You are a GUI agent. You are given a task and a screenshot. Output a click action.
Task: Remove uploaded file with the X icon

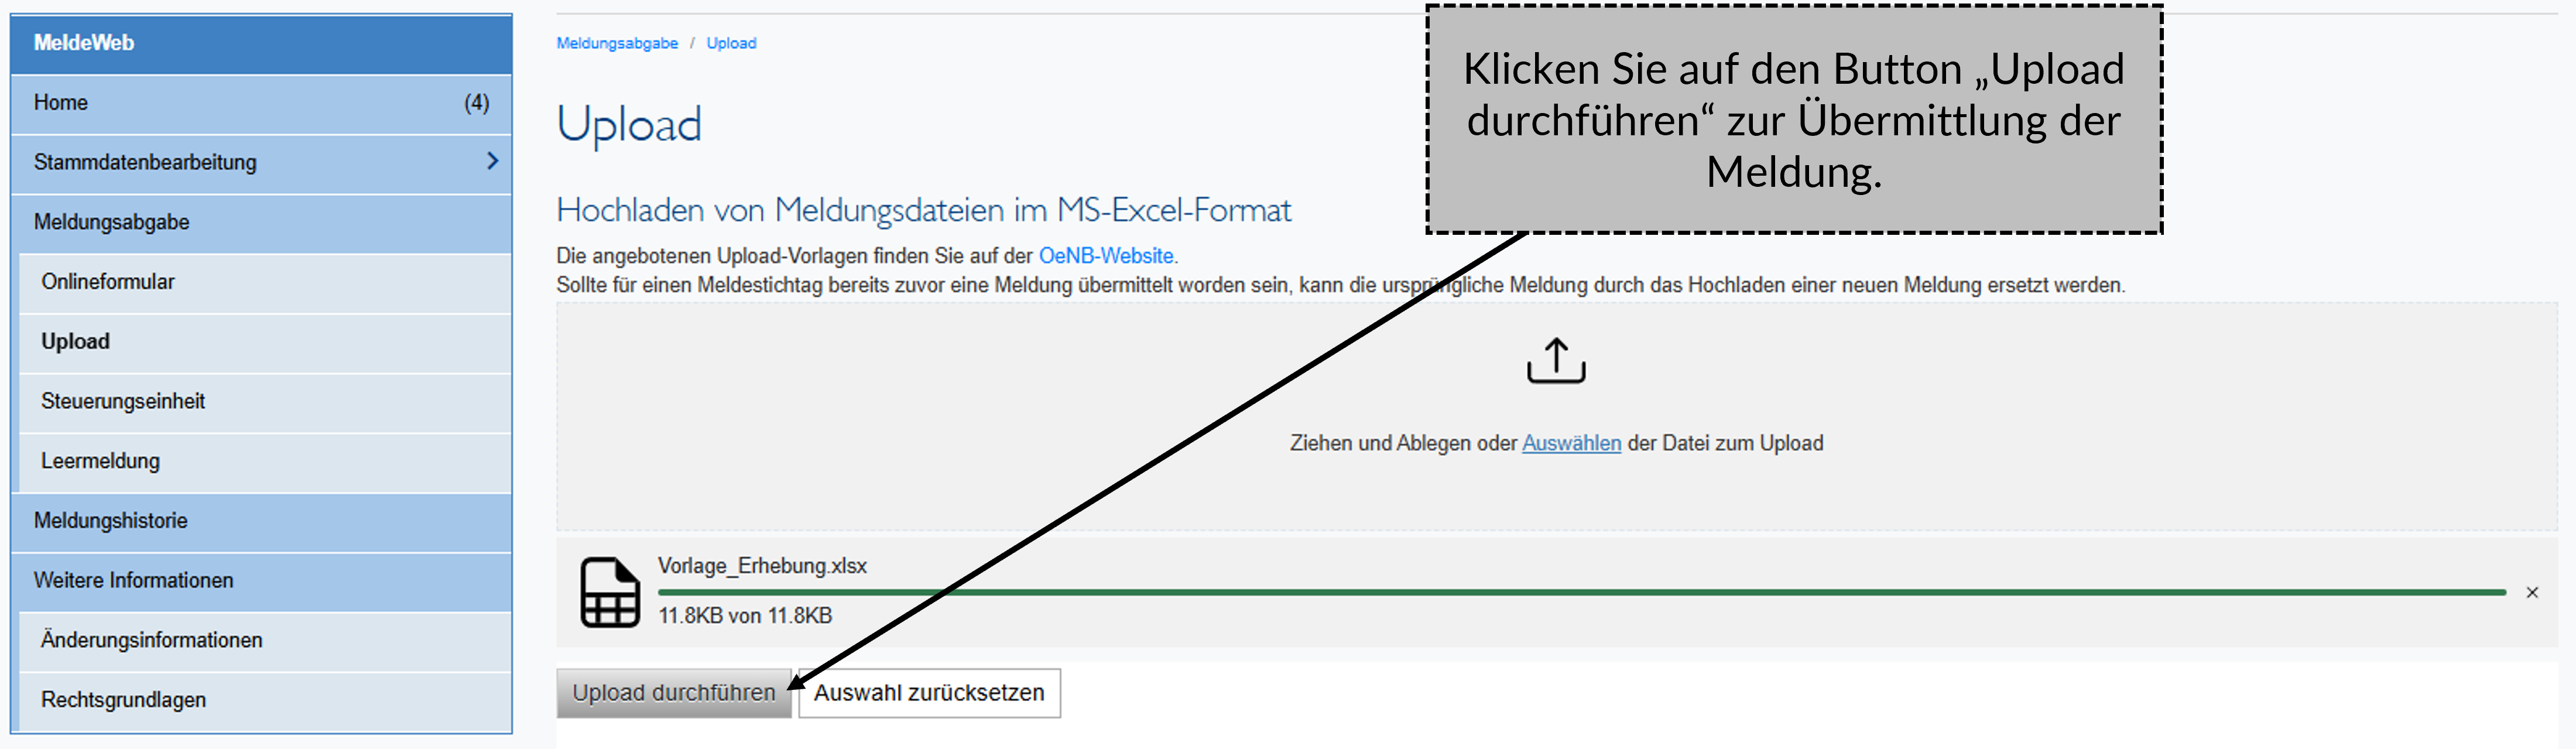pos(2531,593)
